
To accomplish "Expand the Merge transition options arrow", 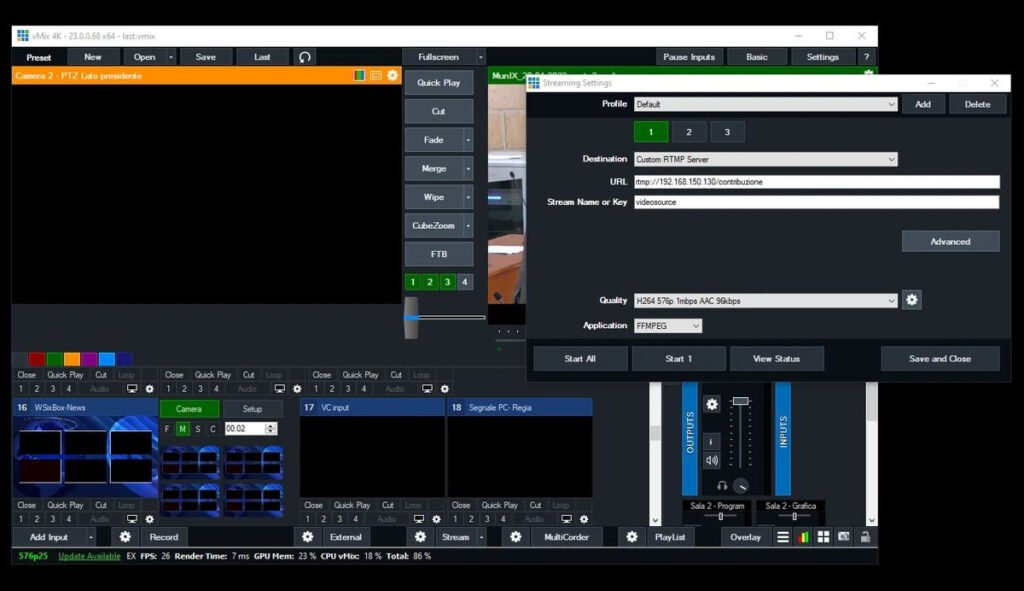I will click(x=468, y=168).
